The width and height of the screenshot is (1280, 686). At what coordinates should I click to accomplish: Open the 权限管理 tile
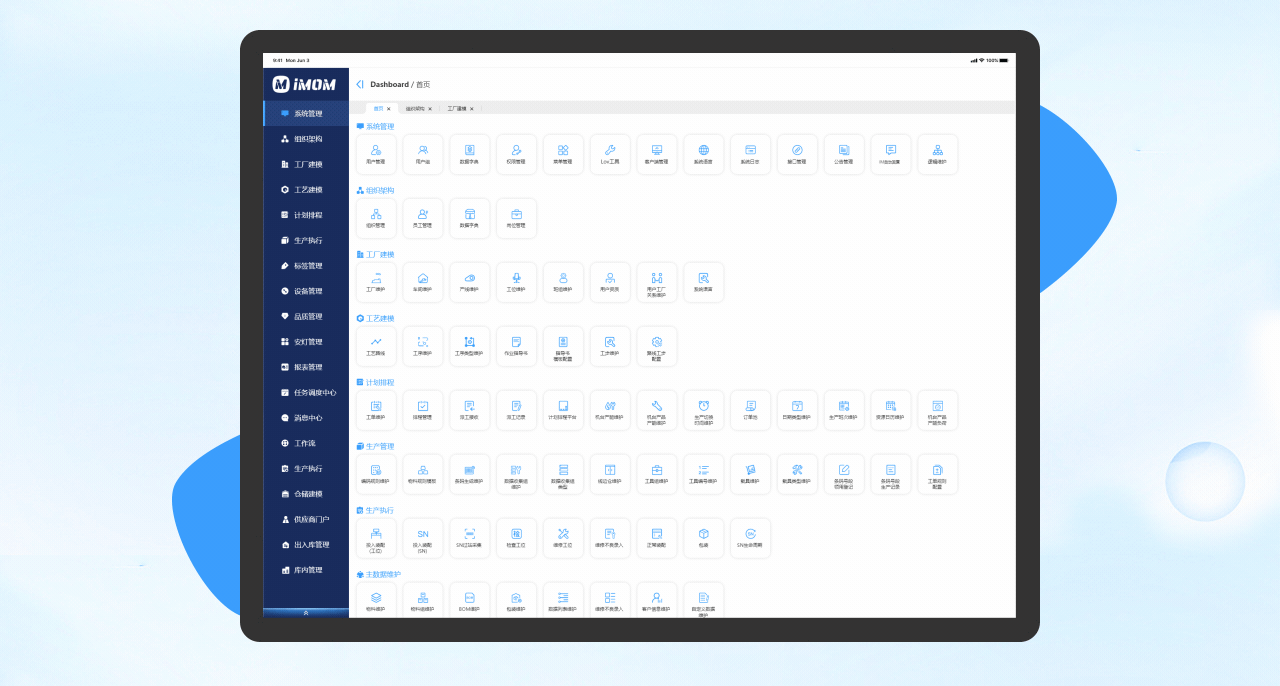coord(517,154)
